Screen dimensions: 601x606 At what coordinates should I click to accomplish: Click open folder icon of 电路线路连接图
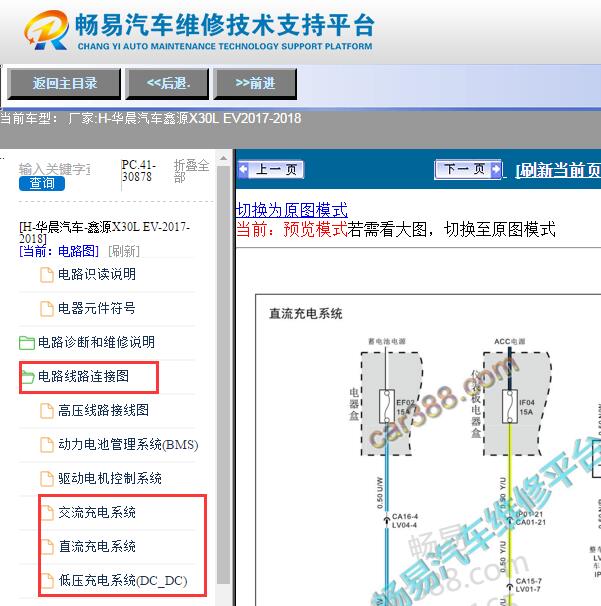[x=27, y=377]
